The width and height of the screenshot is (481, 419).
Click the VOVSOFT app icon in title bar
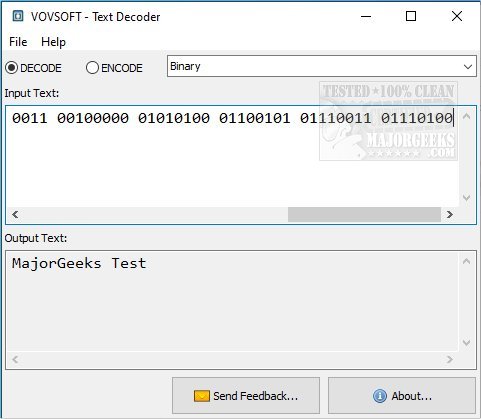tap(18, 16)
